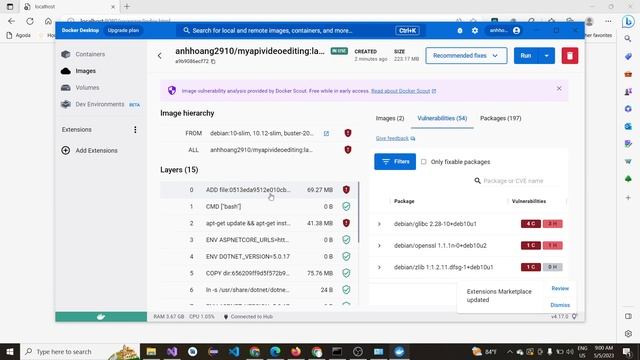Click the Windows Start button
This screenshot has width=640, height=360.
coord(9,351)
